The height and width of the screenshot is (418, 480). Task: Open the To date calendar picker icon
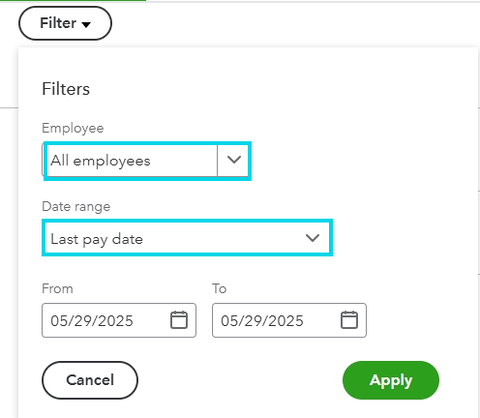pos(349,320)
